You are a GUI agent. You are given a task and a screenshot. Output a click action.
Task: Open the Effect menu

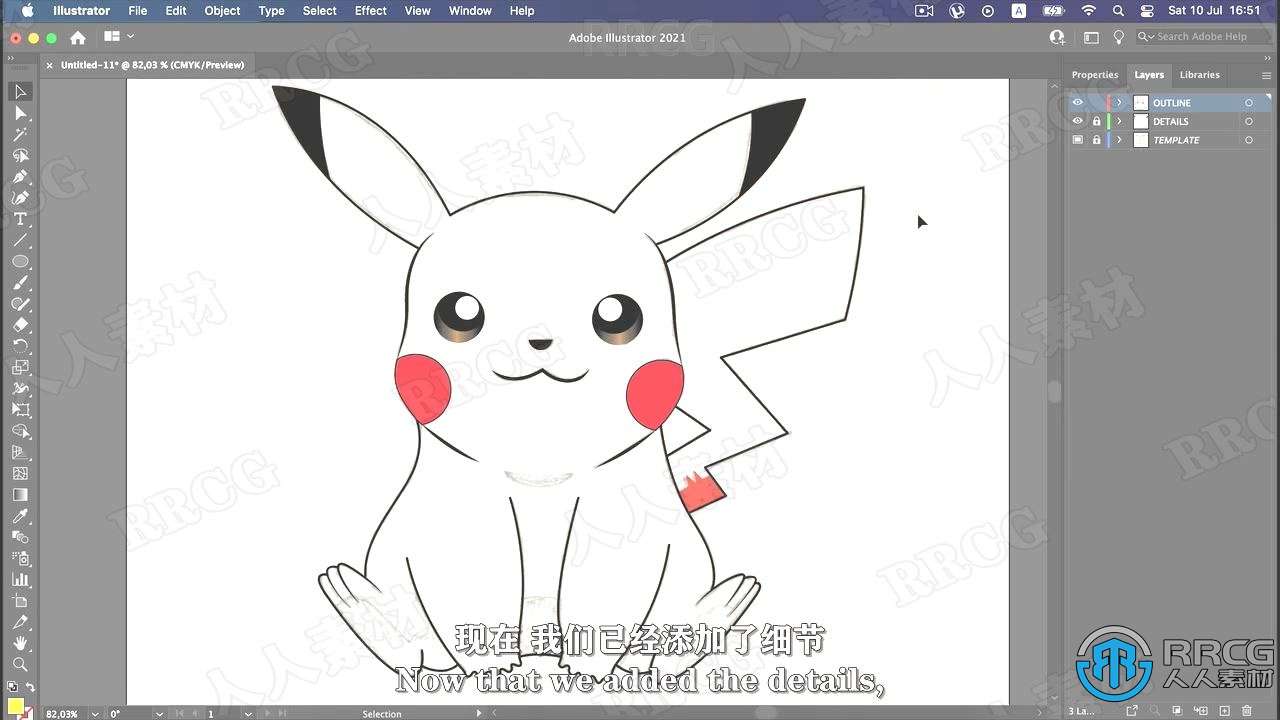click(371, 11)
